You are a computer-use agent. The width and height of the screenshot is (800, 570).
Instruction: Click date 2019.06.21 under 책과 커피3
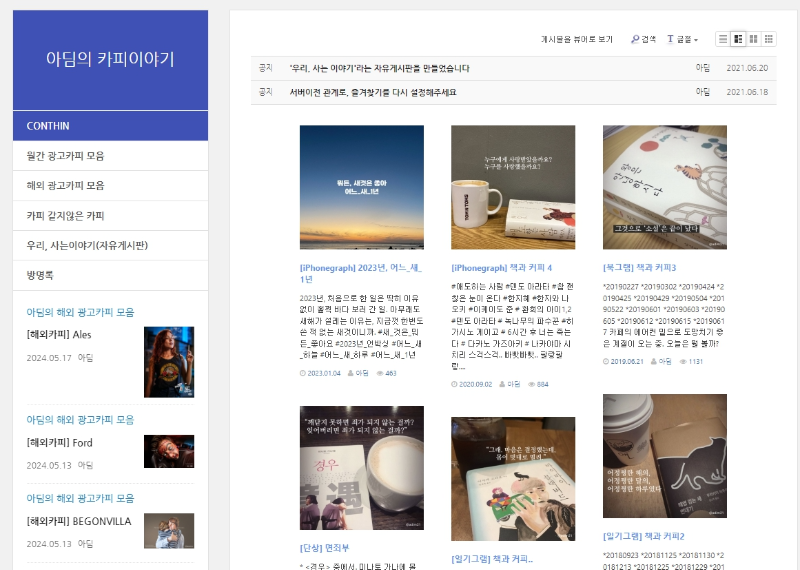623,361
